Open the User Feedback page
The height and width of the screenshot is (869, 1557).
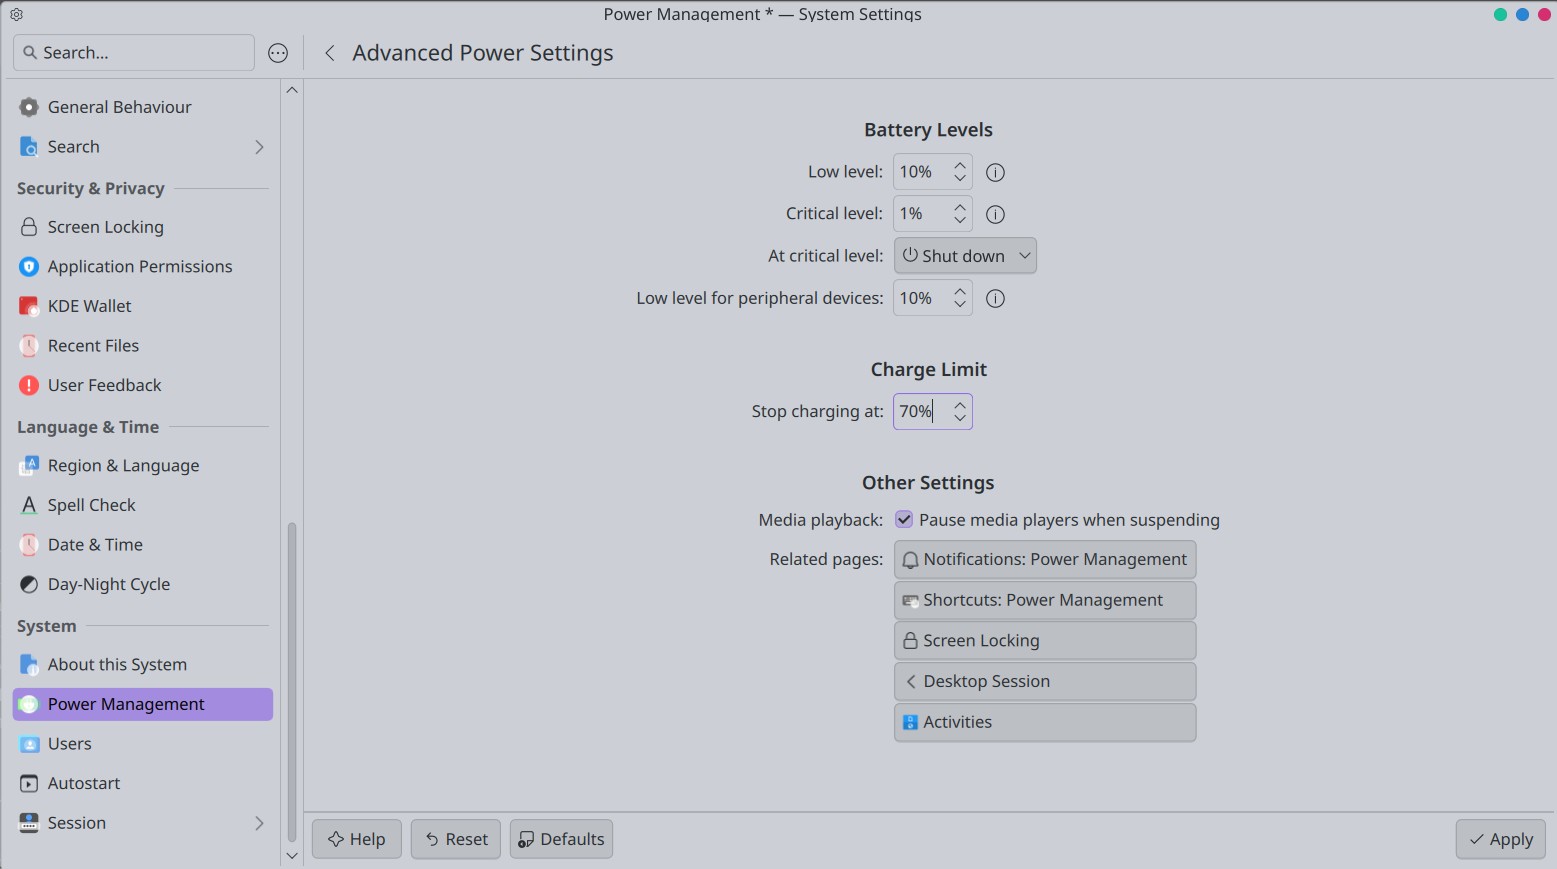point(104,385)
